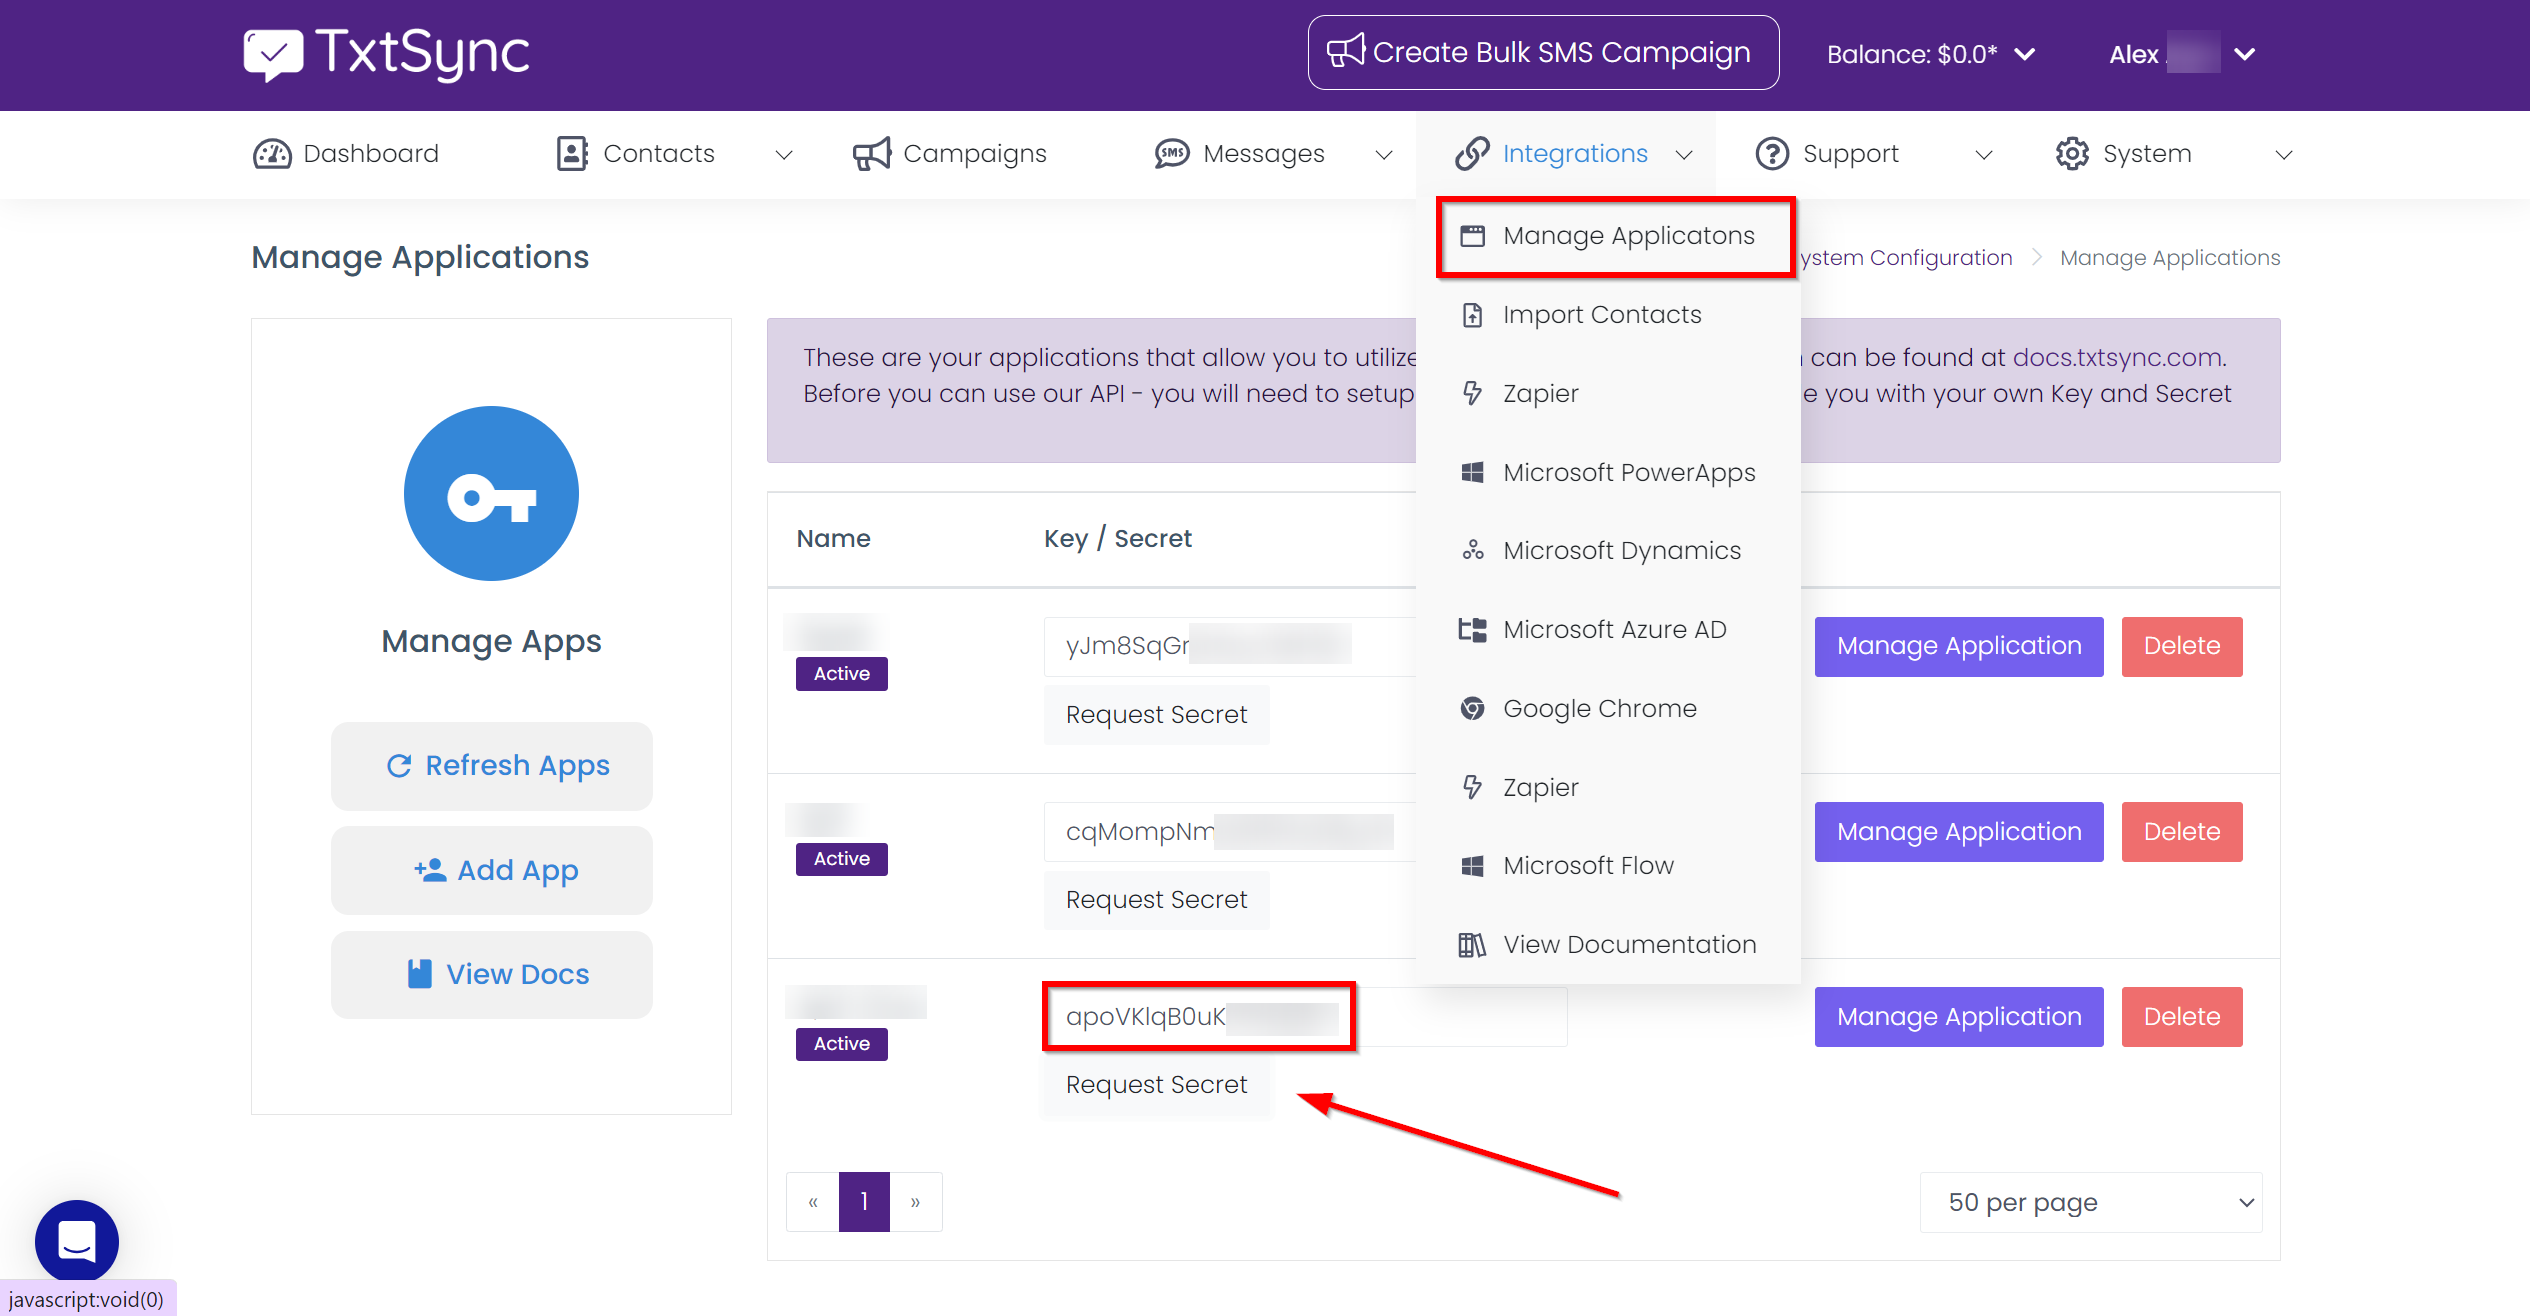Click the apoVKlqB0uK key field
Viewport: 2530px width, 1316px height.
(x=1305, y=1017)
